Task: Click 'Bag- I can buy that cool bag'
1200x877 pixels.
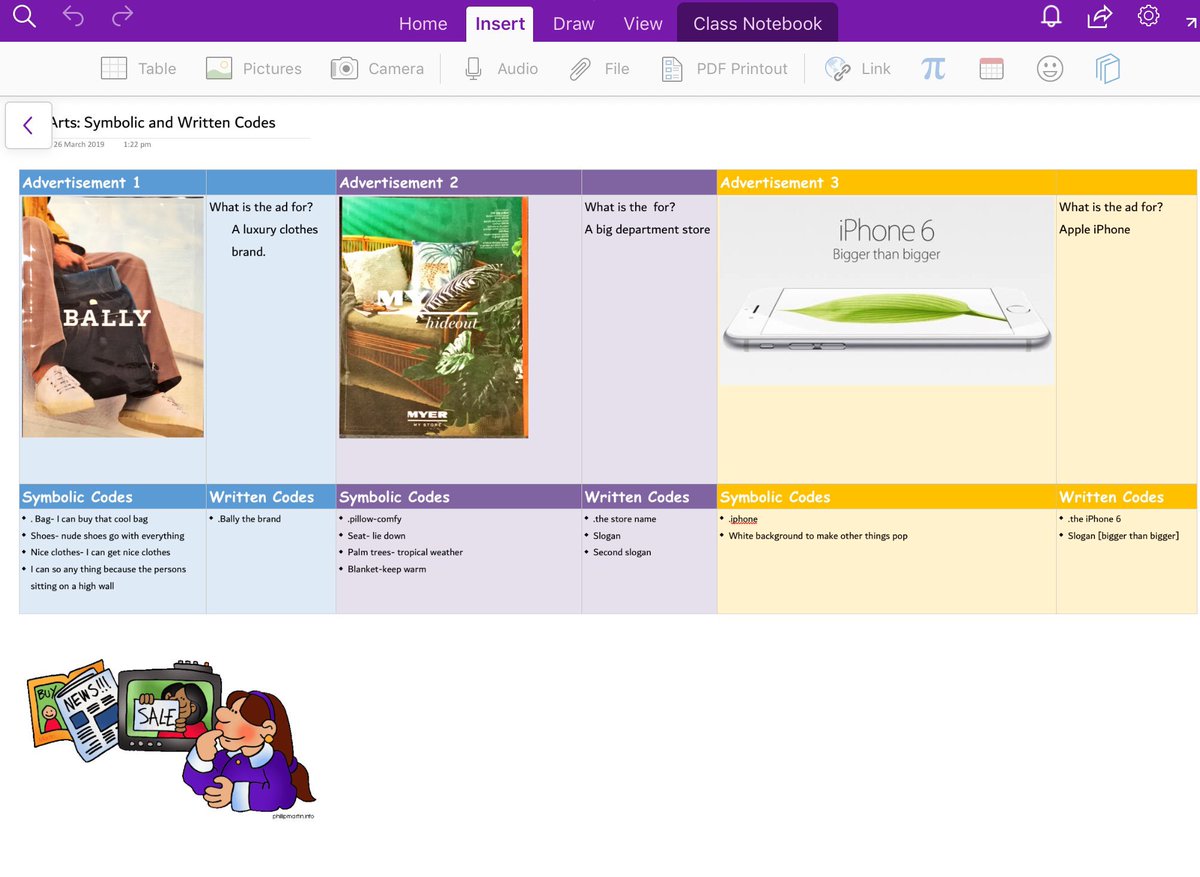Action: click(x=89, y=519)
